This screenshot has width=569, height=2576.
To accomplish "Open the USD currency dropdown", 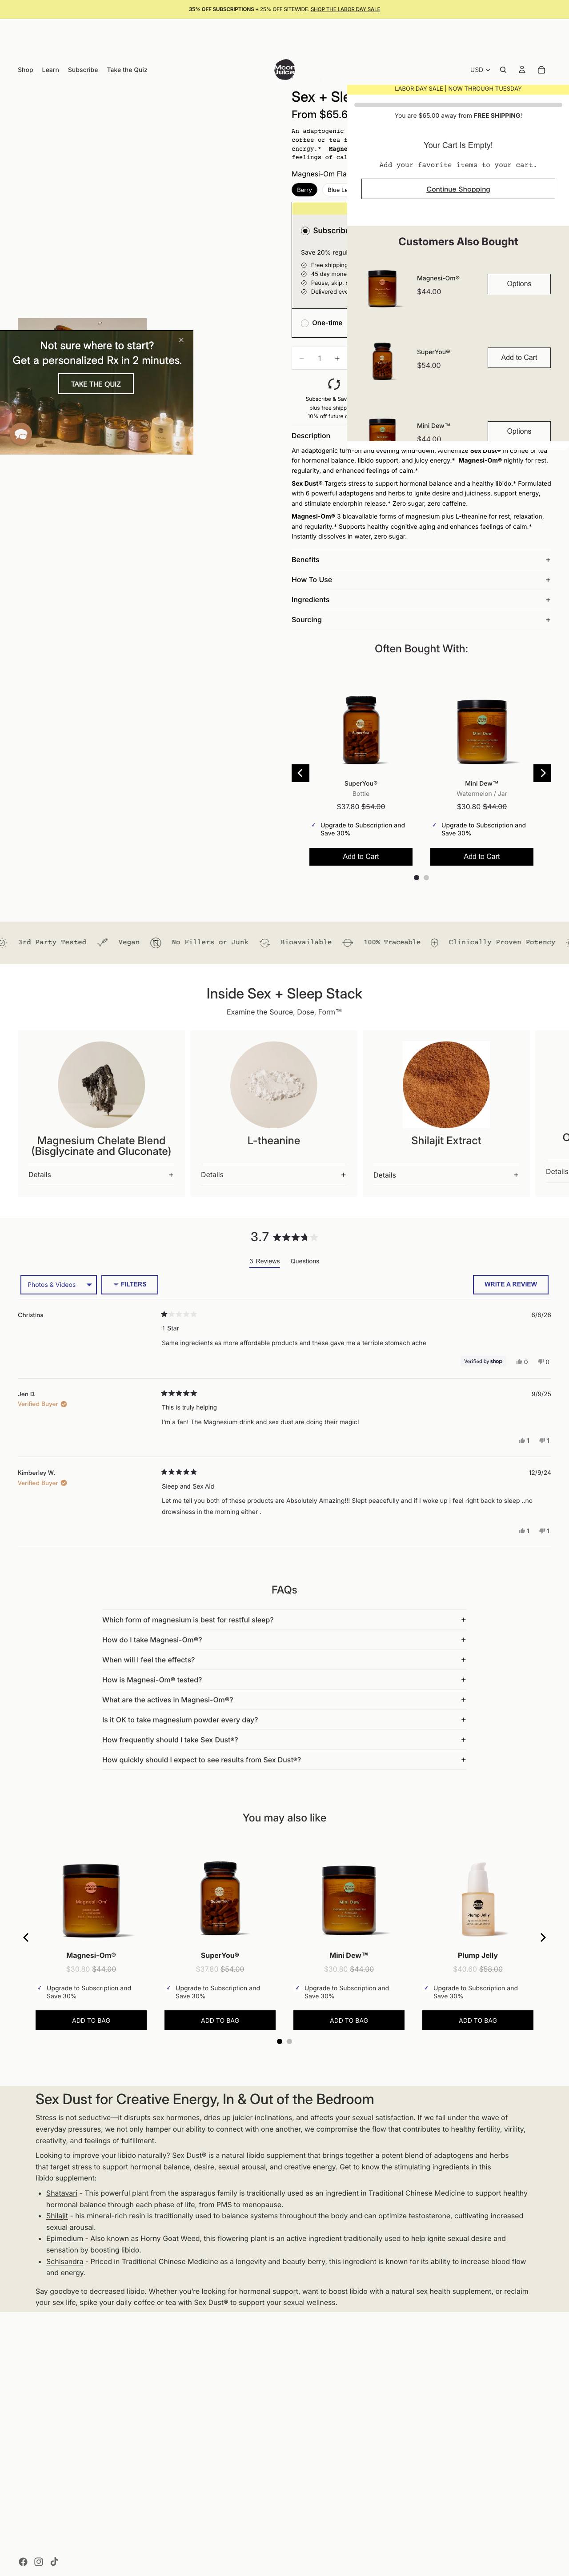I will (480, 70).
